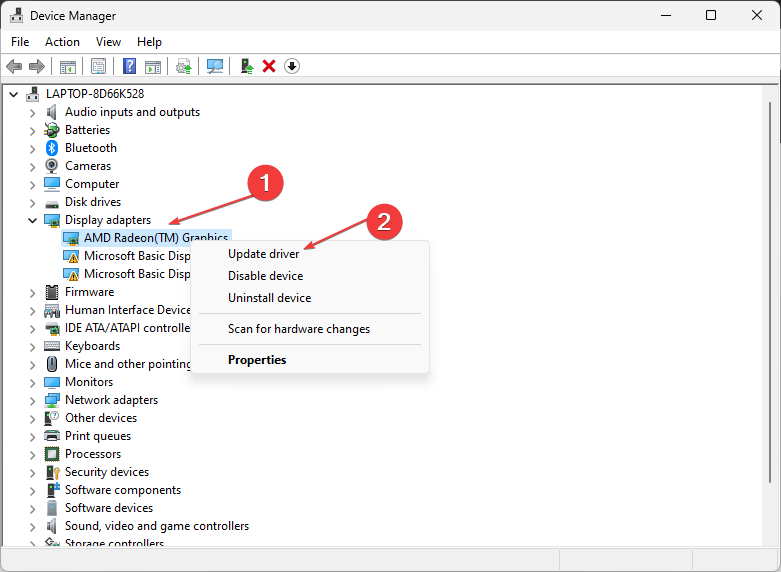Image resolution: width=781 pixels, height=572 pixels.
Task: Close the Device Manager window
Action: [757, 15]
